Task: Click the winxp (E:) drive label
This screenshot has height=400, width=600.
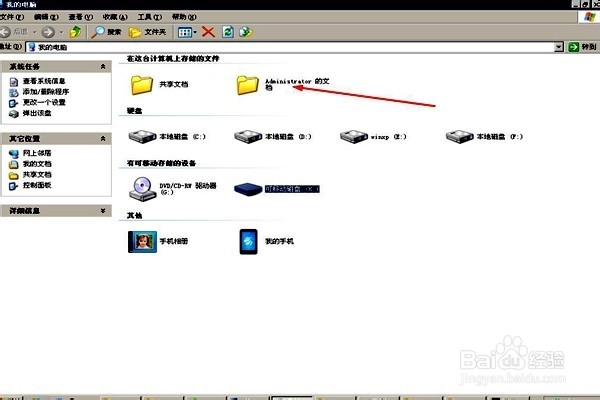Action: coord(388,137)
